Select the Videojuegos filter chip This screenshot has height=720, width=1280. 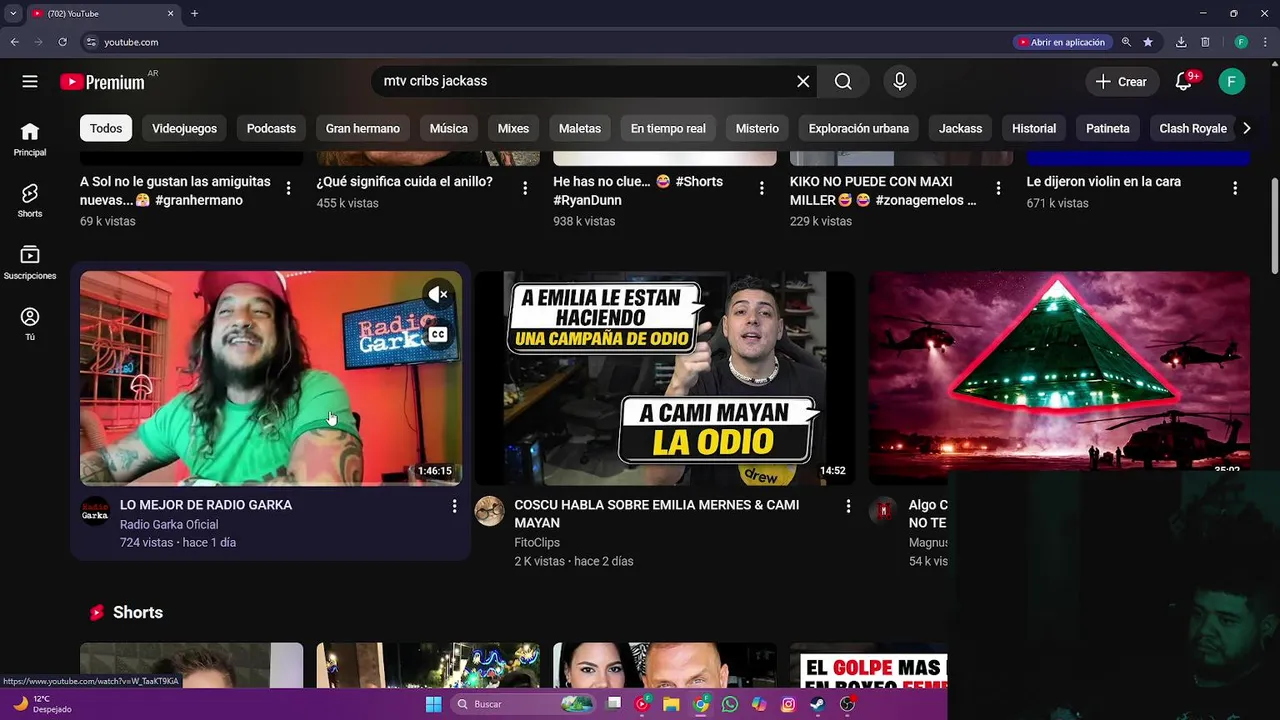click(x=184, y=128)
